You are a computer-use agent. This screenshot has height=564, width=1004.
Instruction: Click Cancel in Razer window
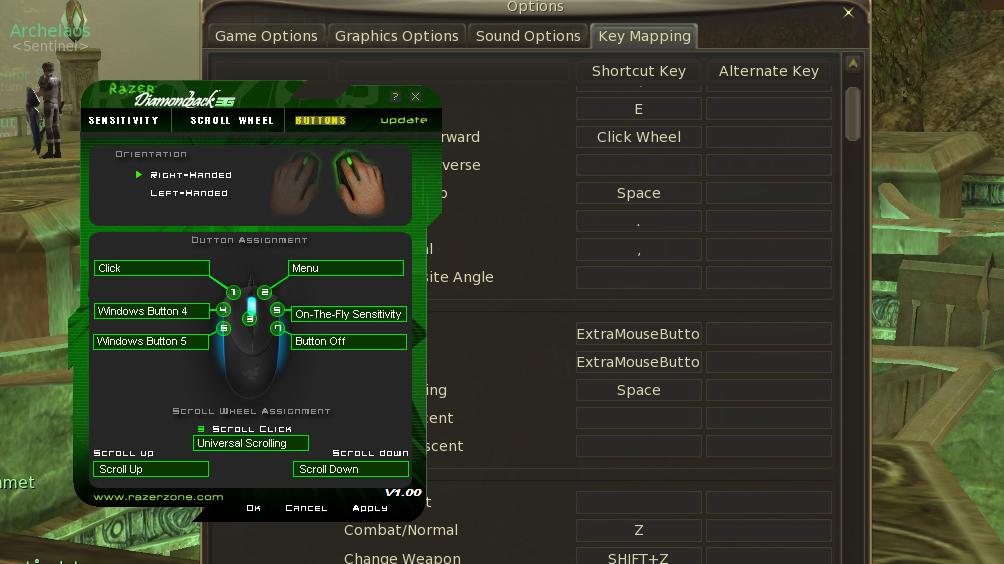pos(306,508)
